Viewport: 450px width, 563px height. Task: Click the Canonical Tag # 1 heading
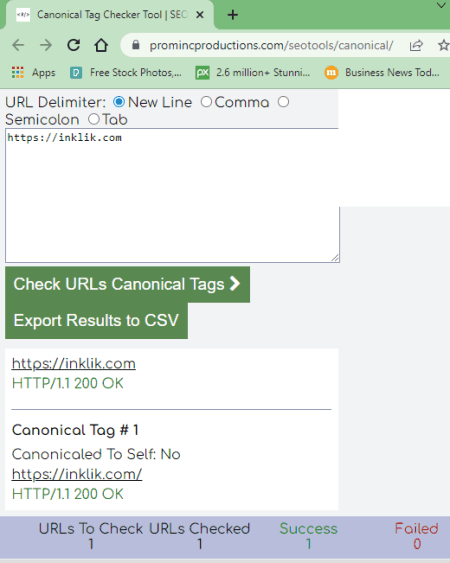click(x=75, y=430)
